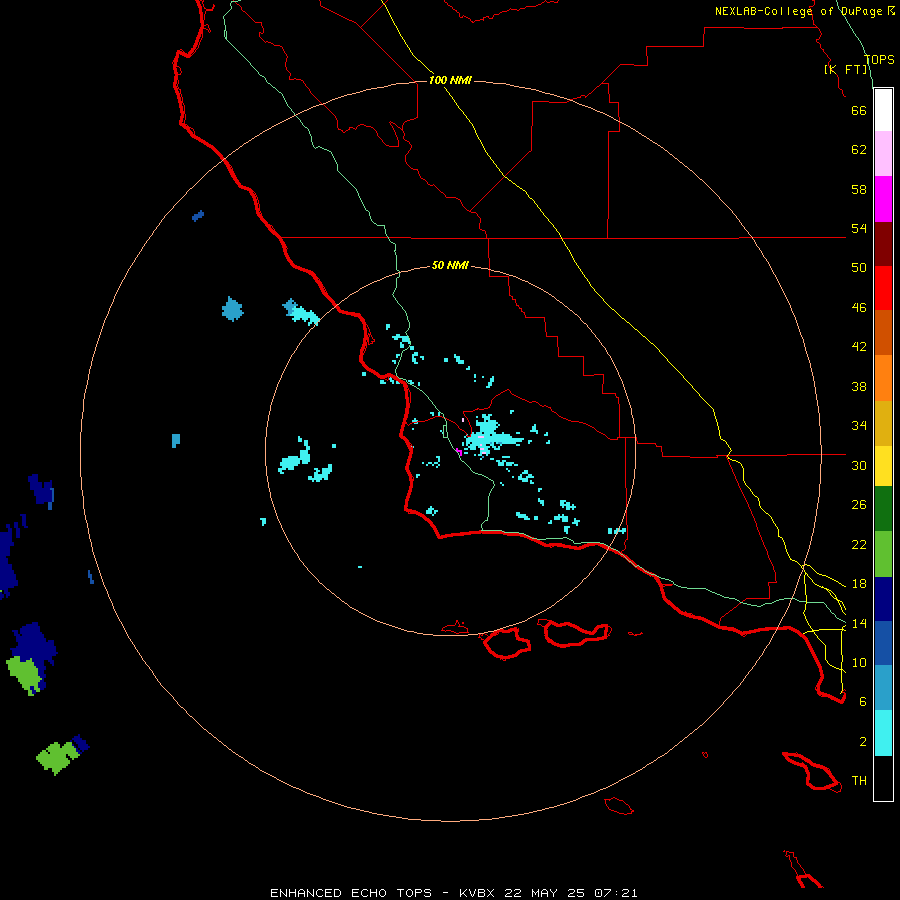Click the '6' legend label
This screenshot has height=900, width=900.
coord(863,702)
